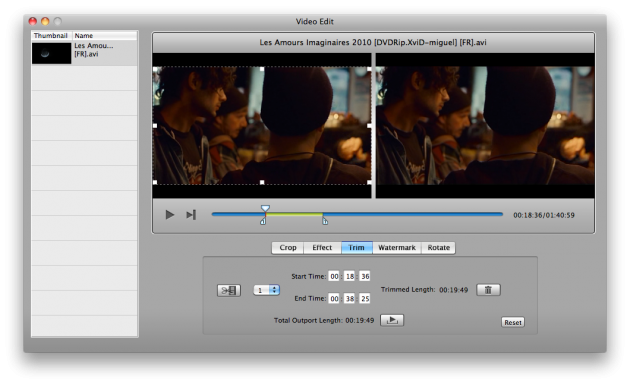Viewport: 630px width, 385px height.
Task: Open the trim segment number dropdown
Action: tap(266, 290)
